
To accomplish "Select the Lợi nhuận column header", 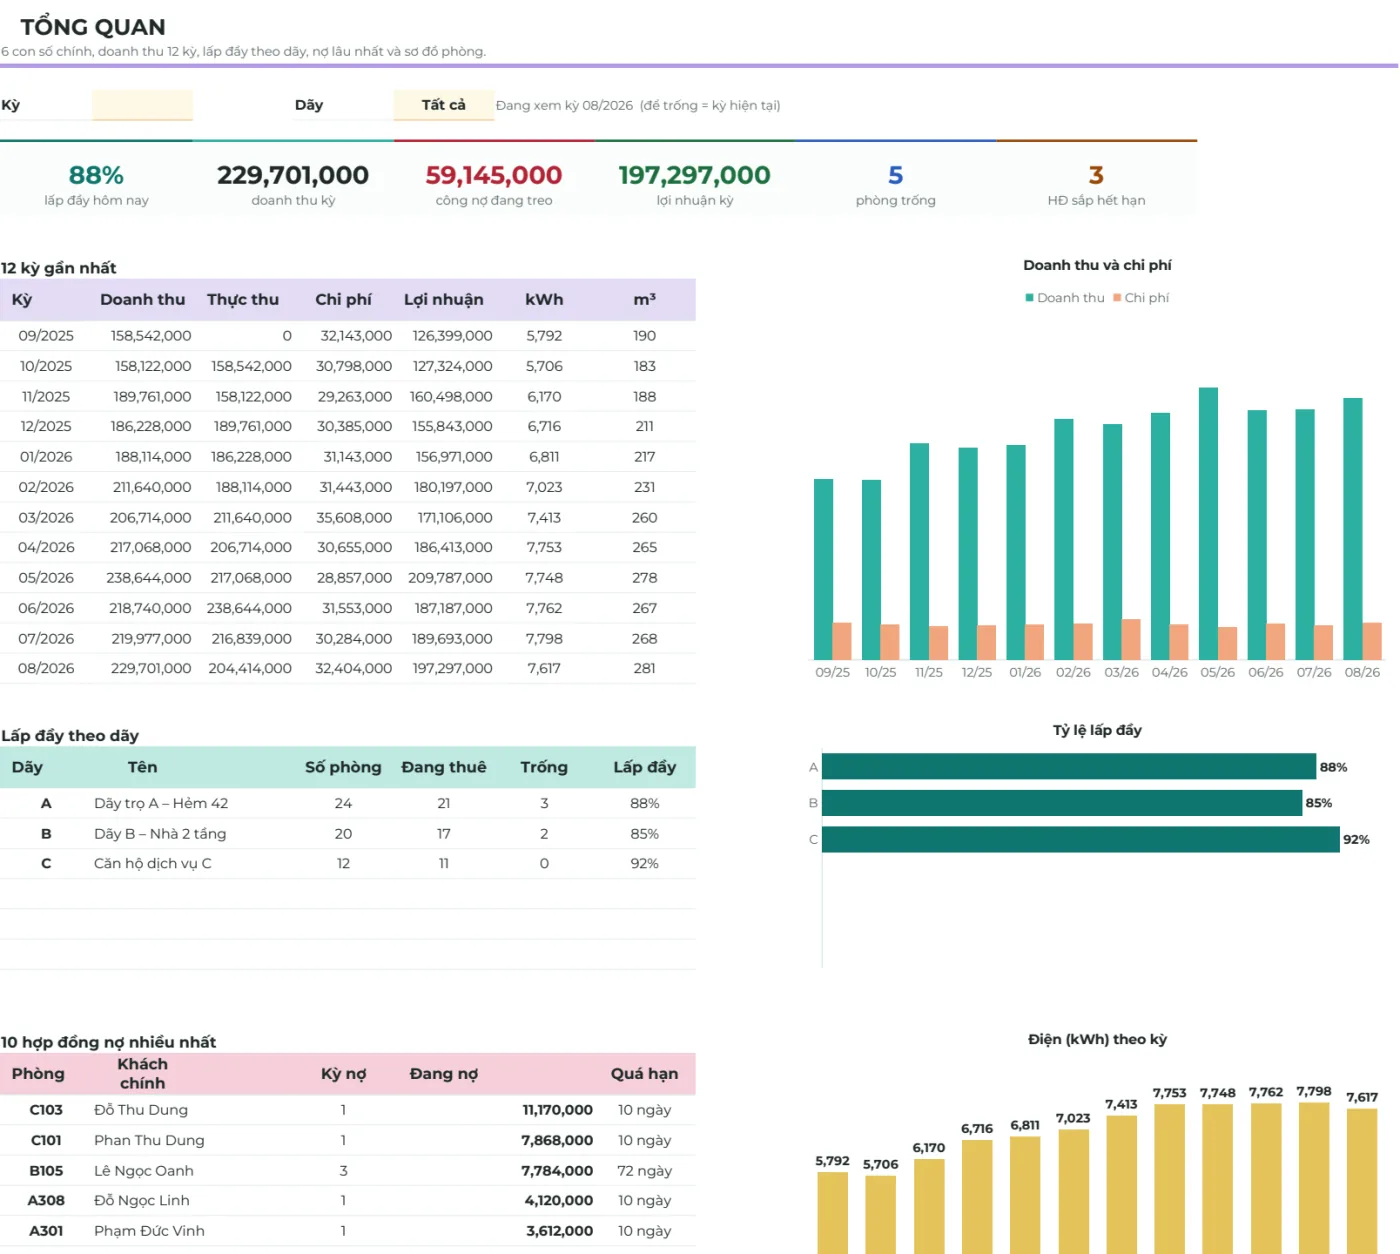I will point(443,300).
